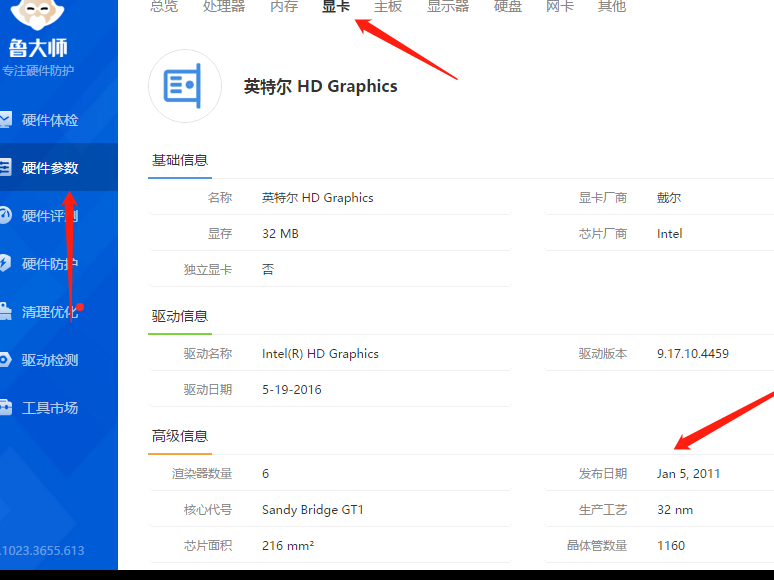Switch to the 显示器 tab
This screenshot has height=580, width=774.
click(x=448, y=6)
